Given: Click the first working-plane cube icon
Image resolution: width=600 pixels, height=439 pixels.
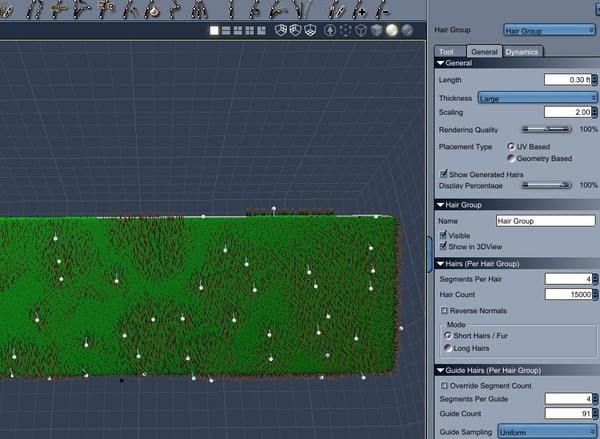Looking at the screenshot, I should click(281, 30).
